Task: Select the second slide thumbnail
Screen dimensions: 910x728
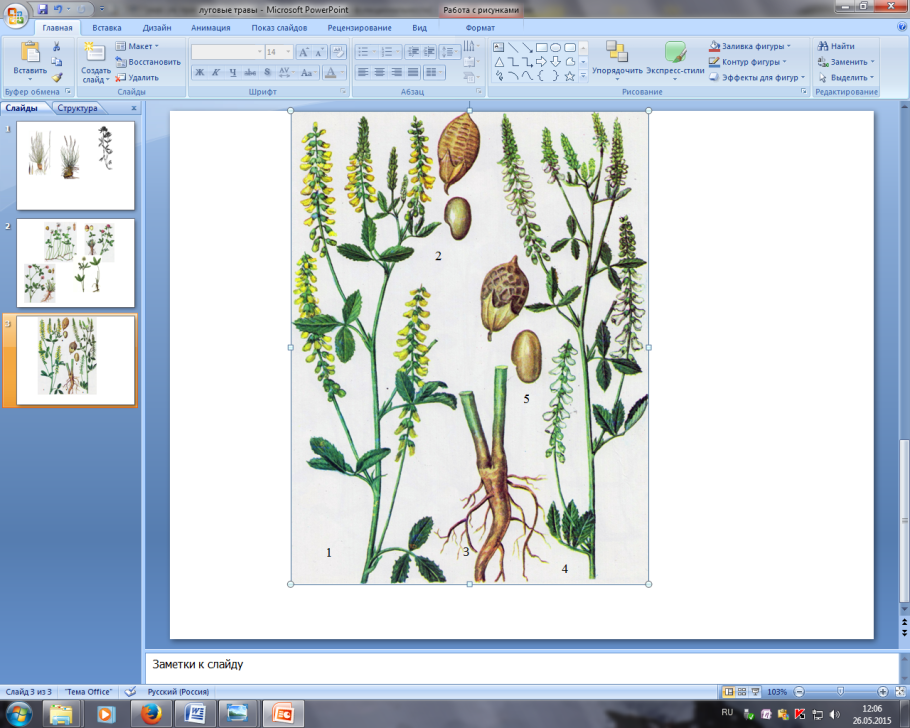Action: coord(76,263)
